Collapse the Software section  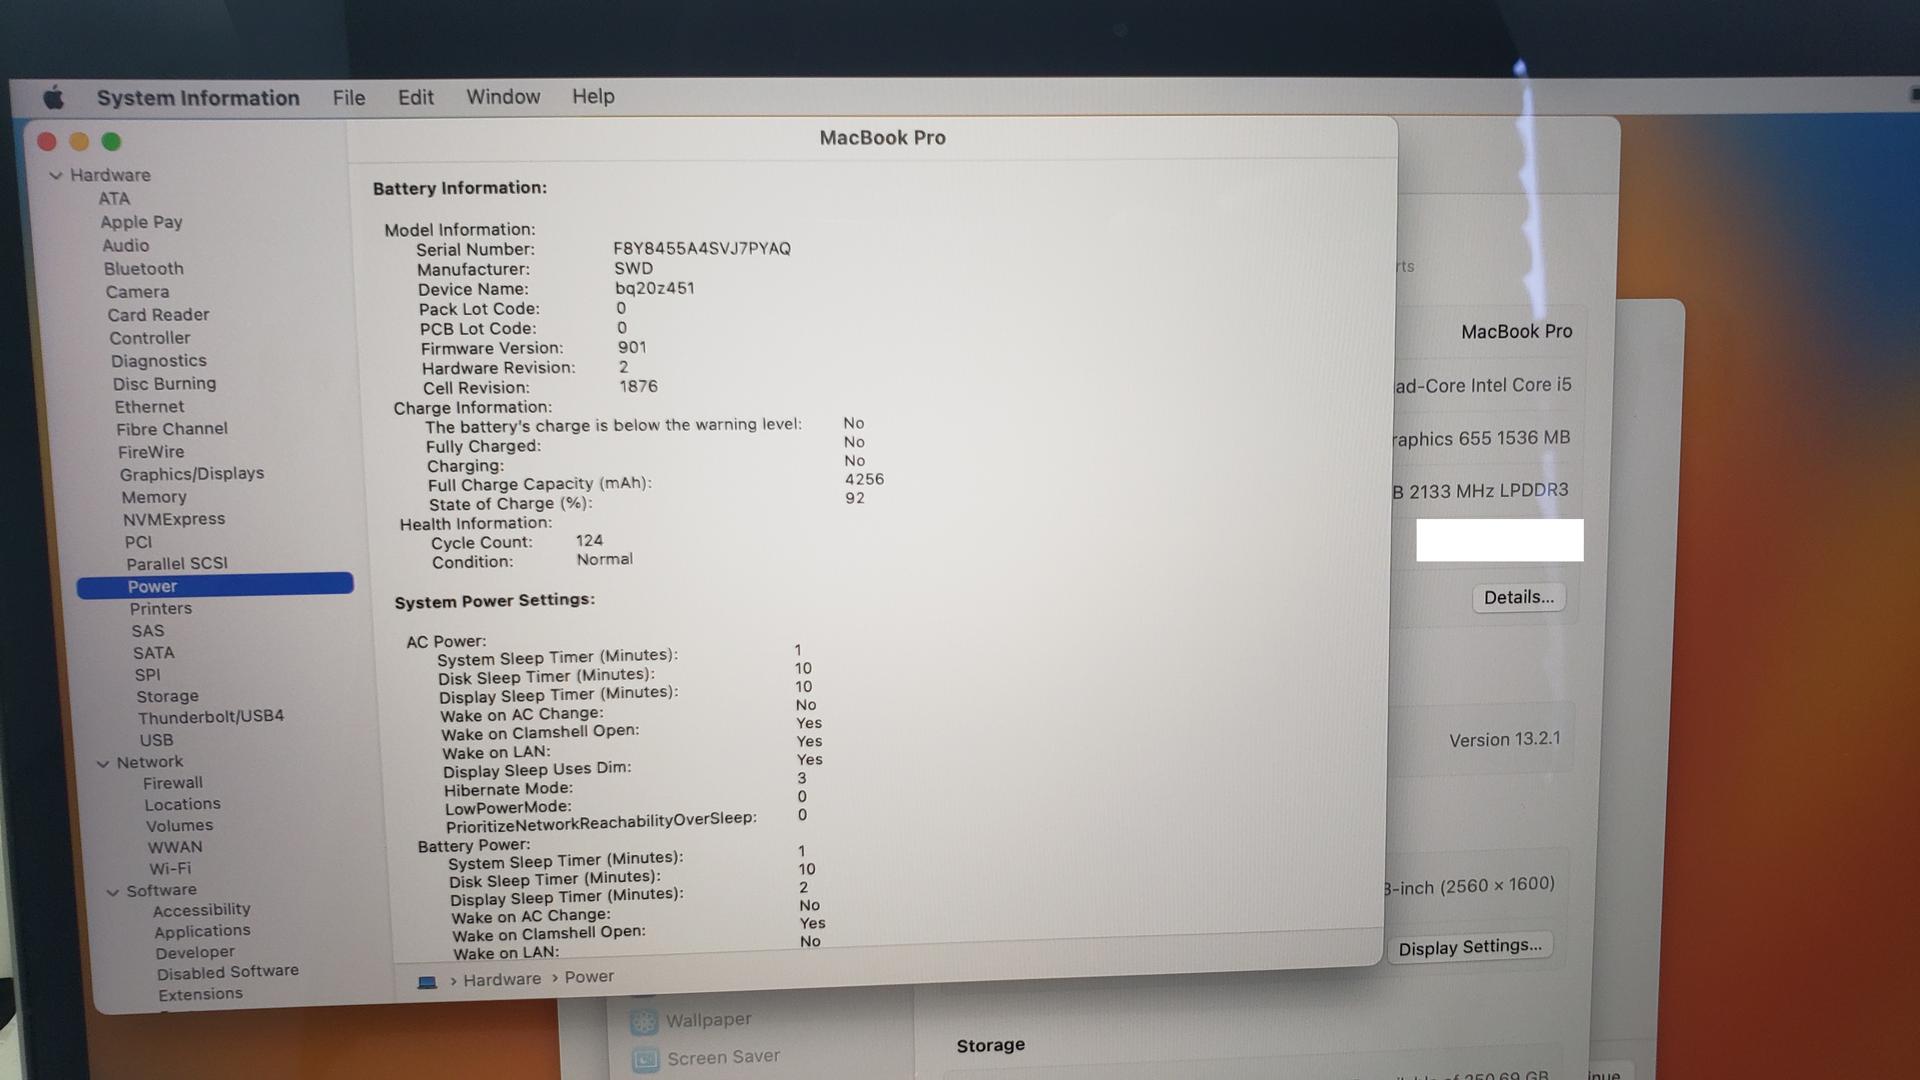(x=113, y=892)
